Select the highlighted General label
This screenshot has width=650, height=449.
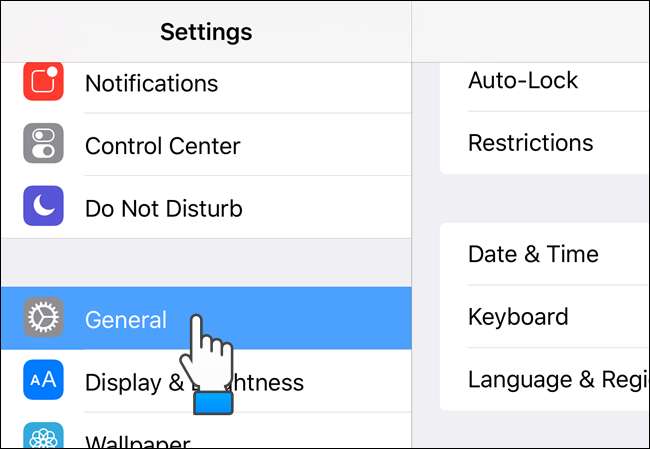125,320
